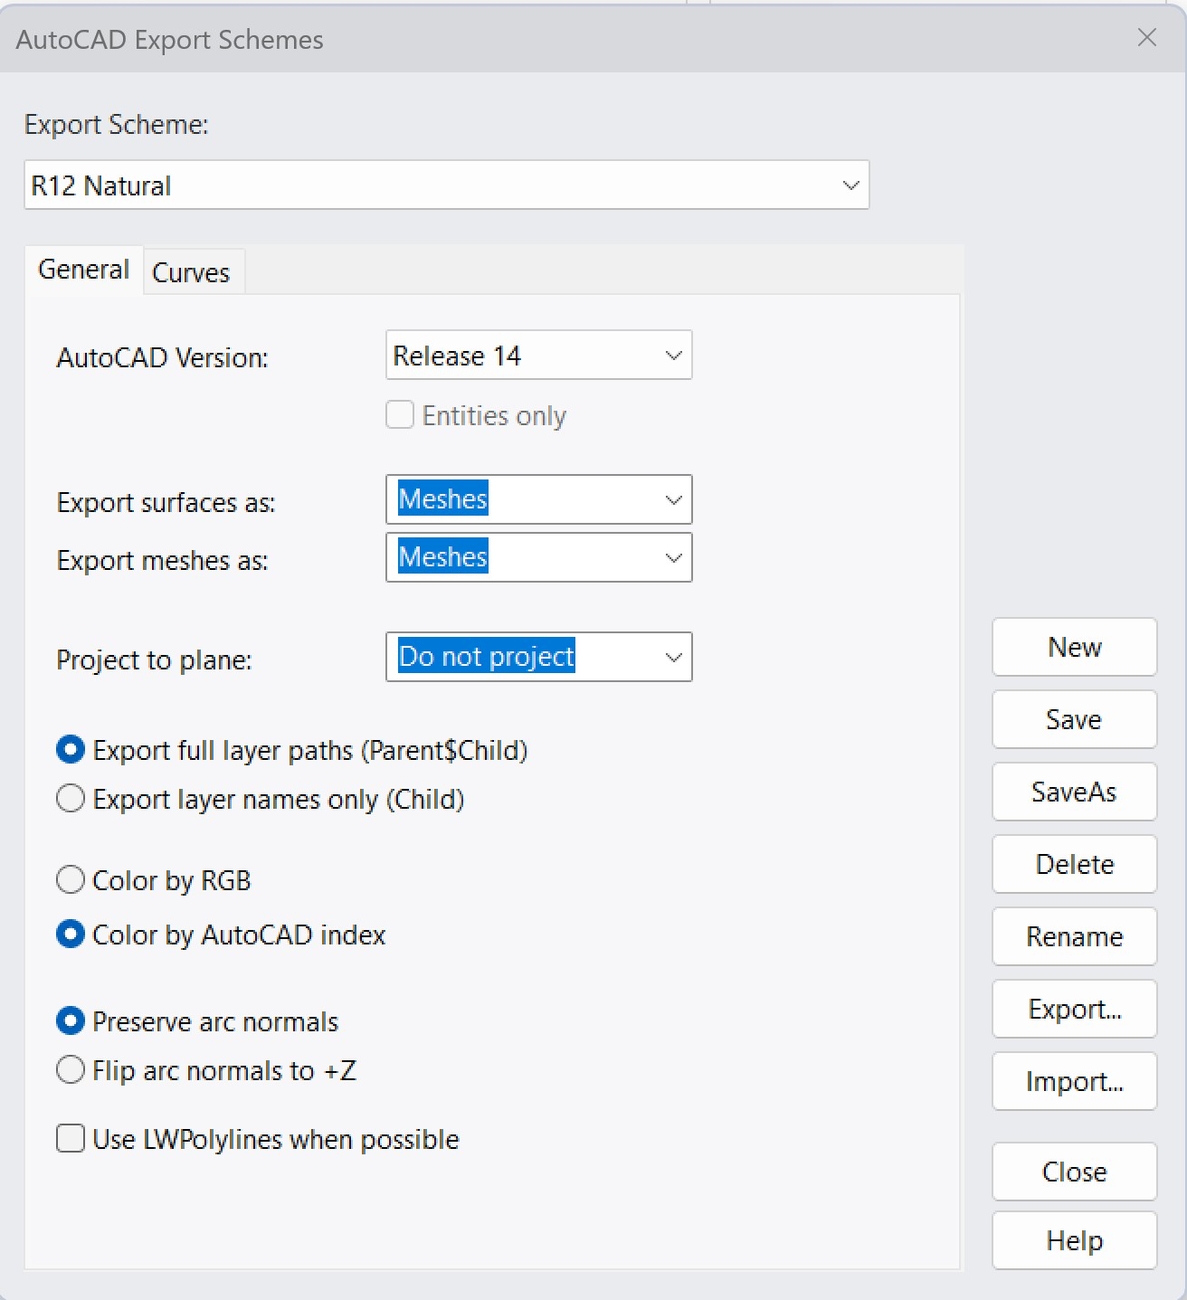Click the SaveAs button
Screen dimensions: 1187x1300
tap(1074, 792)
